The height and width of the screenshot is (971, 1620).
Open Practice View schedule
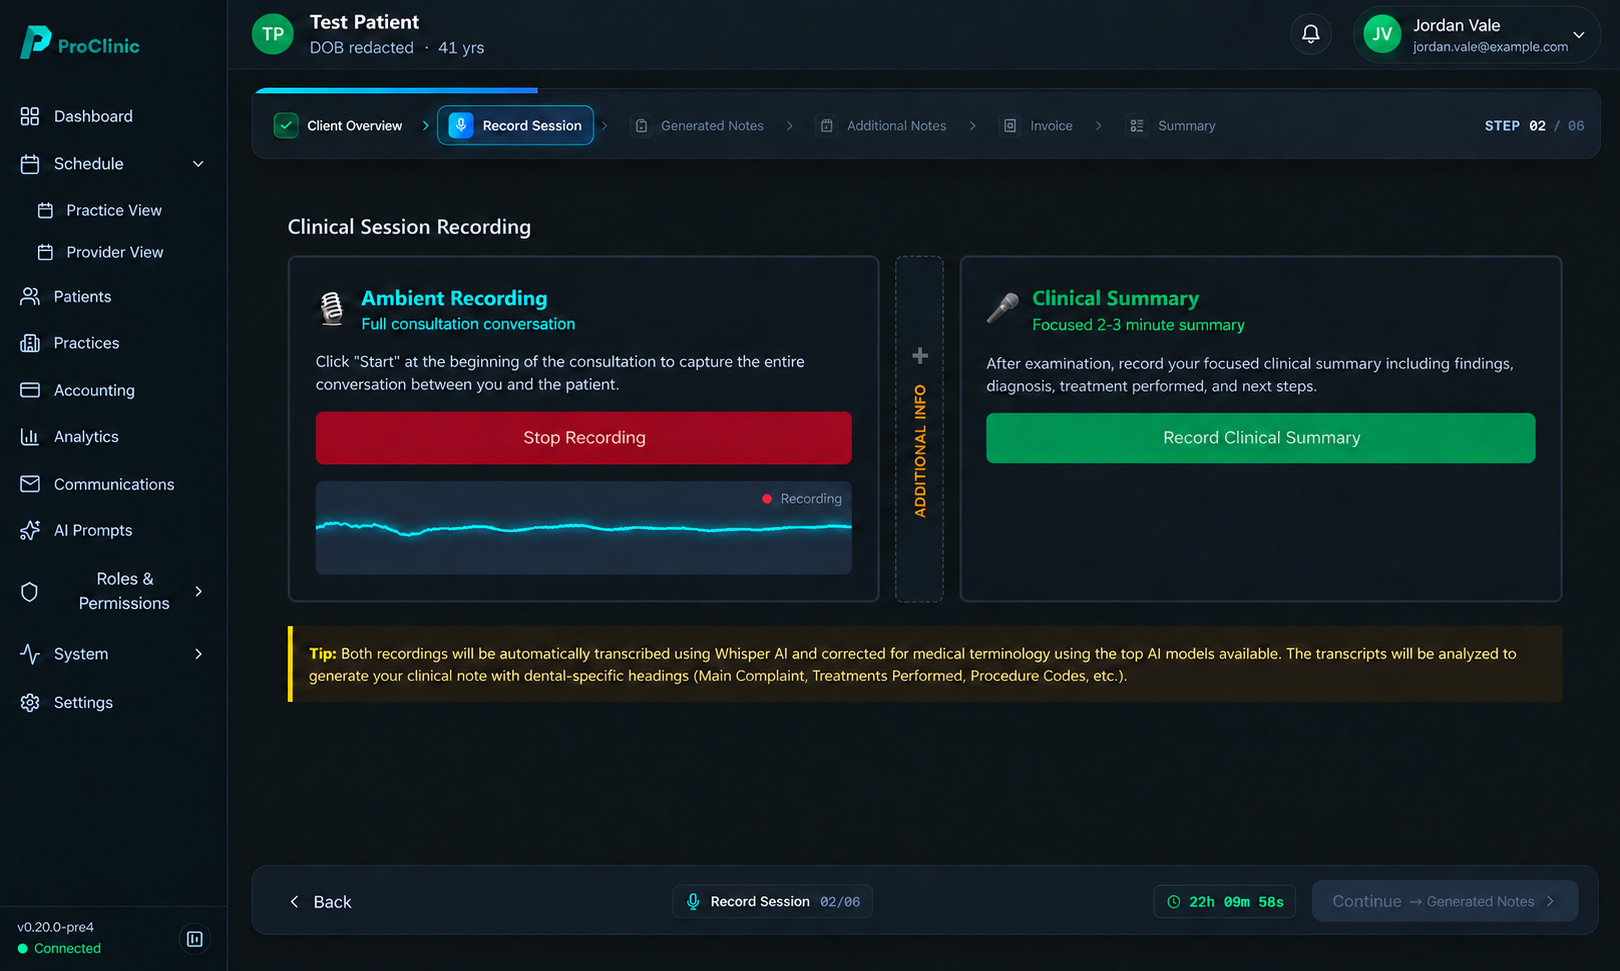point(100,211)
